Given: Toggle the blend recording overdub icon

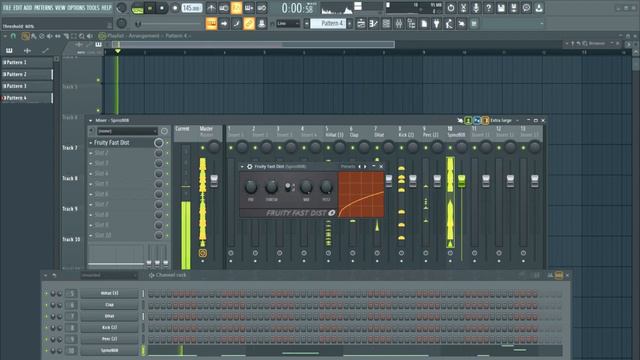Looking at the screenshot, I should (249, 8).
